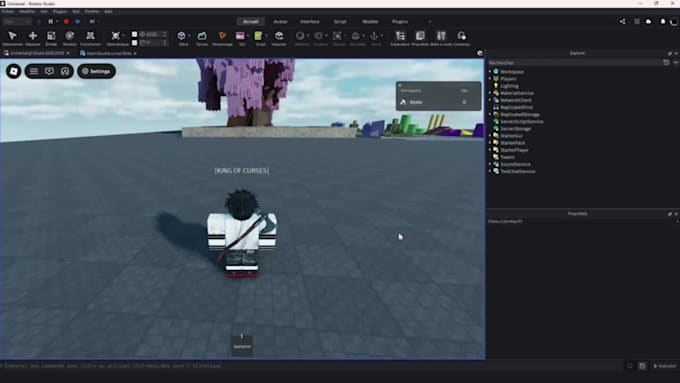Expand the Players node
680x383 pixels.
[x=490, y=79]
